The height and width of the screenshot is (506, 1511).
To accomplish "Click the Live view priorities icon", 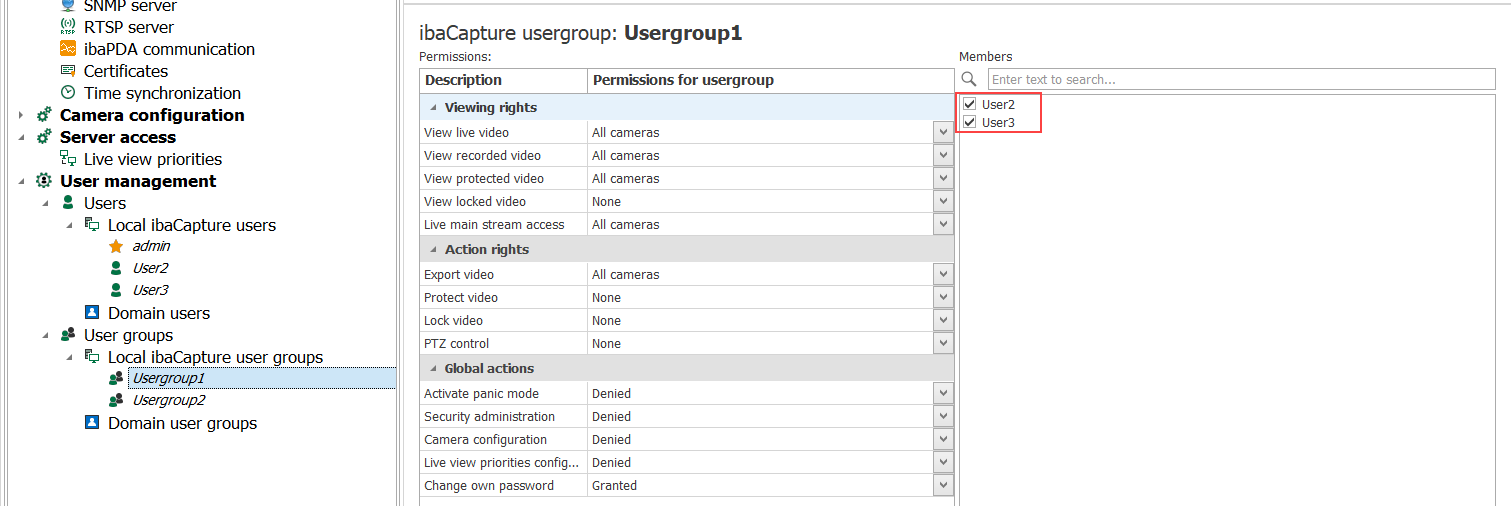I will pyautogui.click(x=68, y=159).
